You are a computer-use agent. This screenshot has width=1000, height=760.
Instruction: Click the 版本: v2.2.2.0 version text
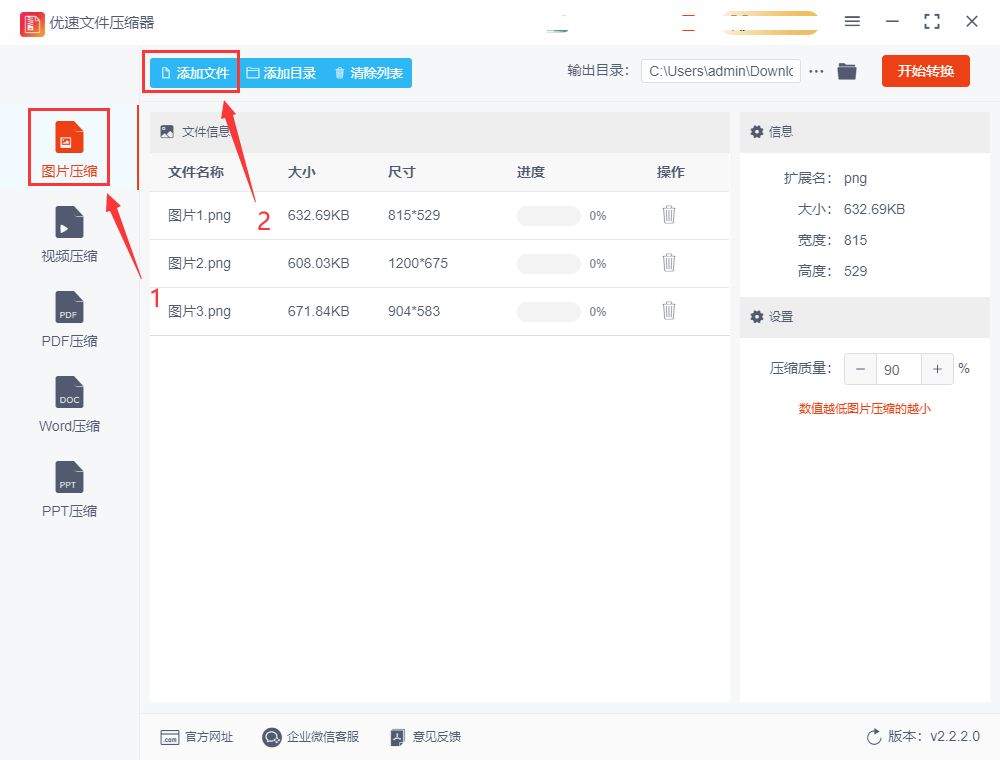(934, 736)
